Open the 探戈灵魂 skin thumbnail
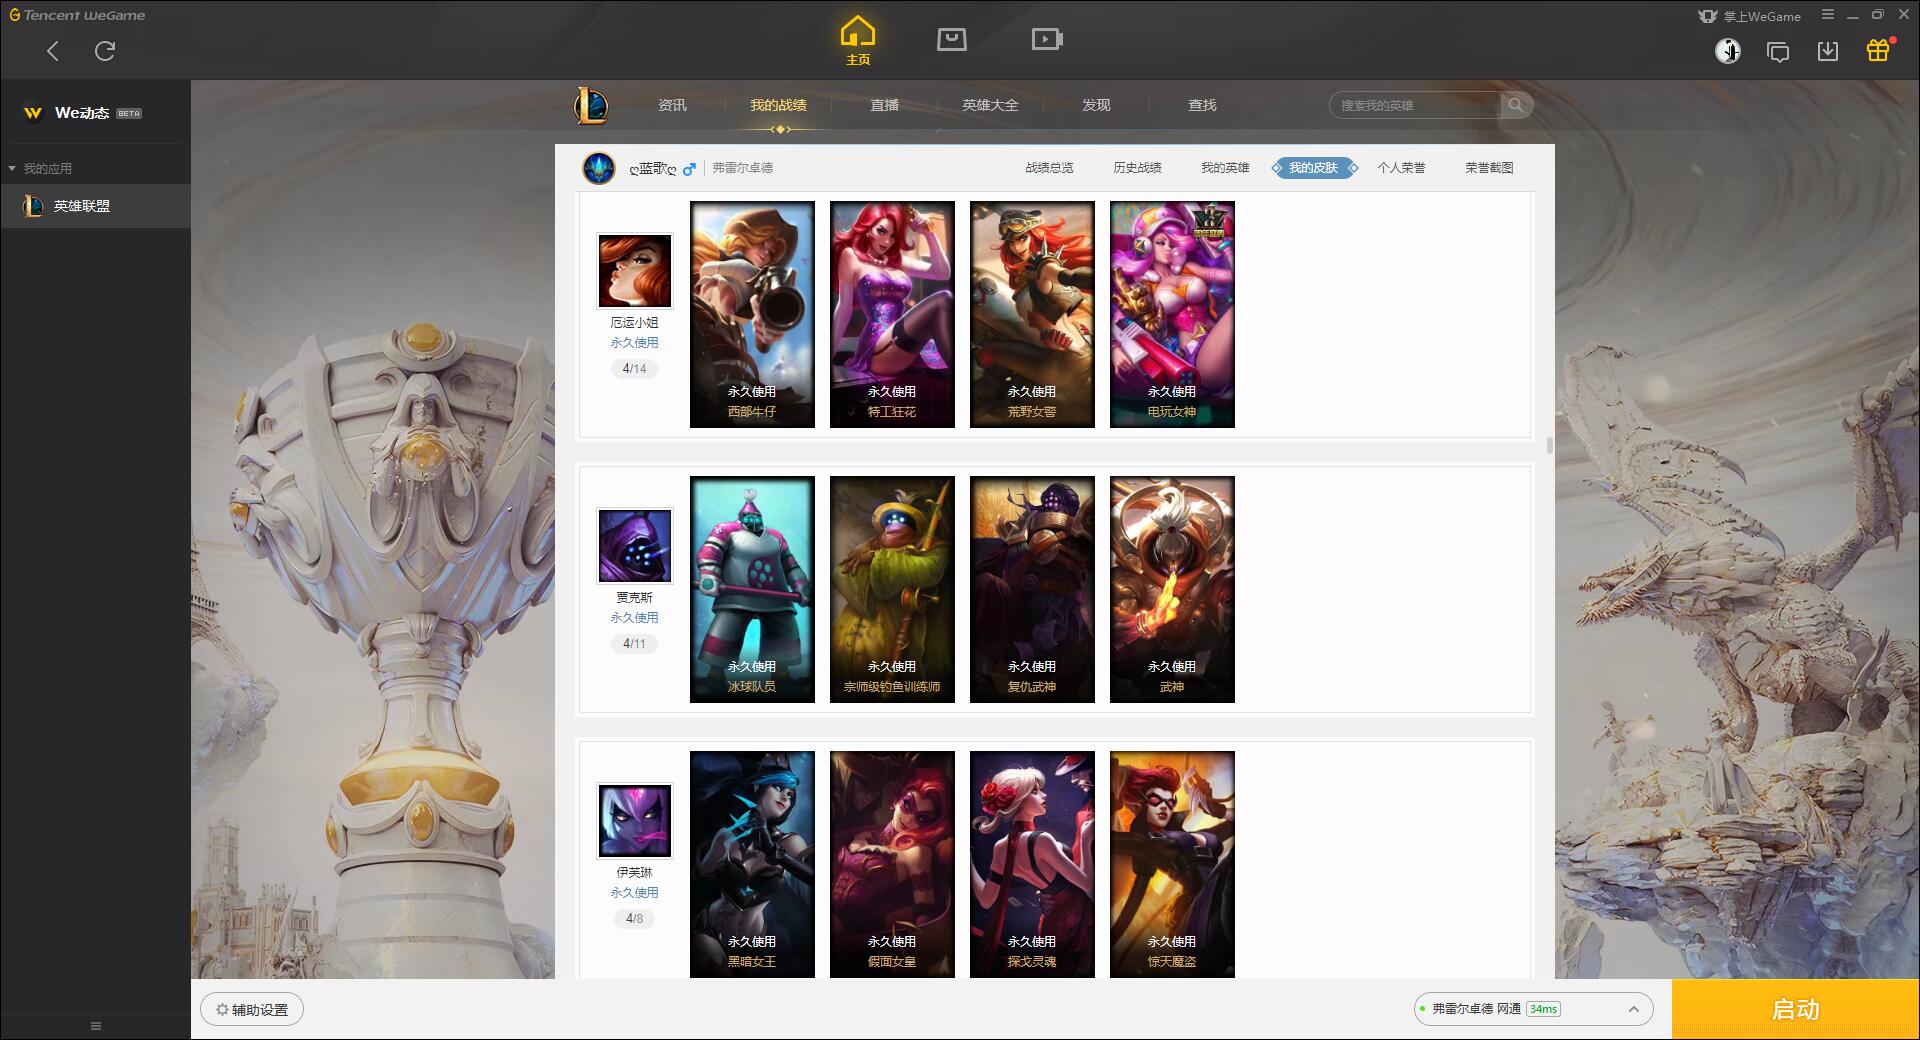 pyautogui.click(x=1032, y=864)
